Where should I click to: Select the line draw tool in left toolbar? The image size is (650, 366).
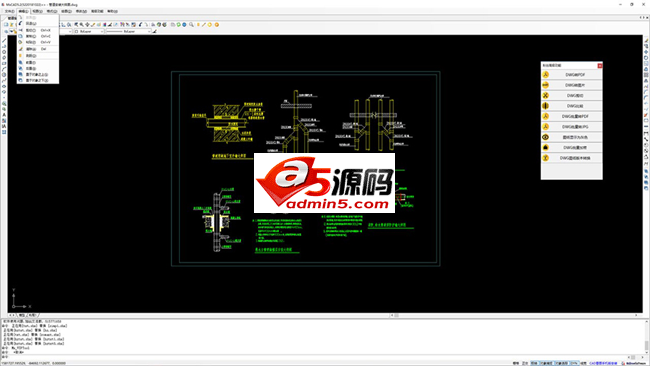click(4, 41)
